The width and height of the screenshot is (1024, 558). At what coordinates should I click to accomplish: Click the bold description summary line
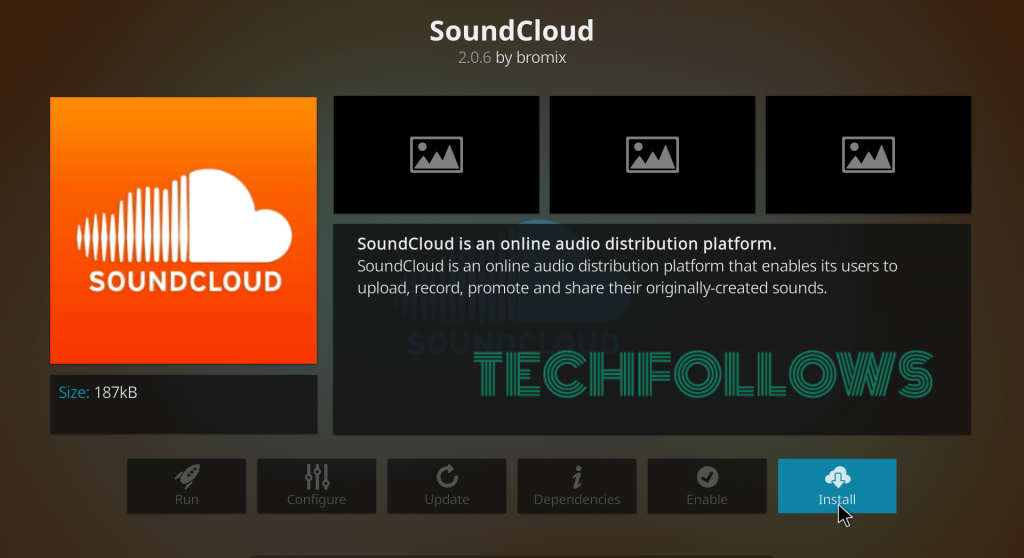(566, 244)
